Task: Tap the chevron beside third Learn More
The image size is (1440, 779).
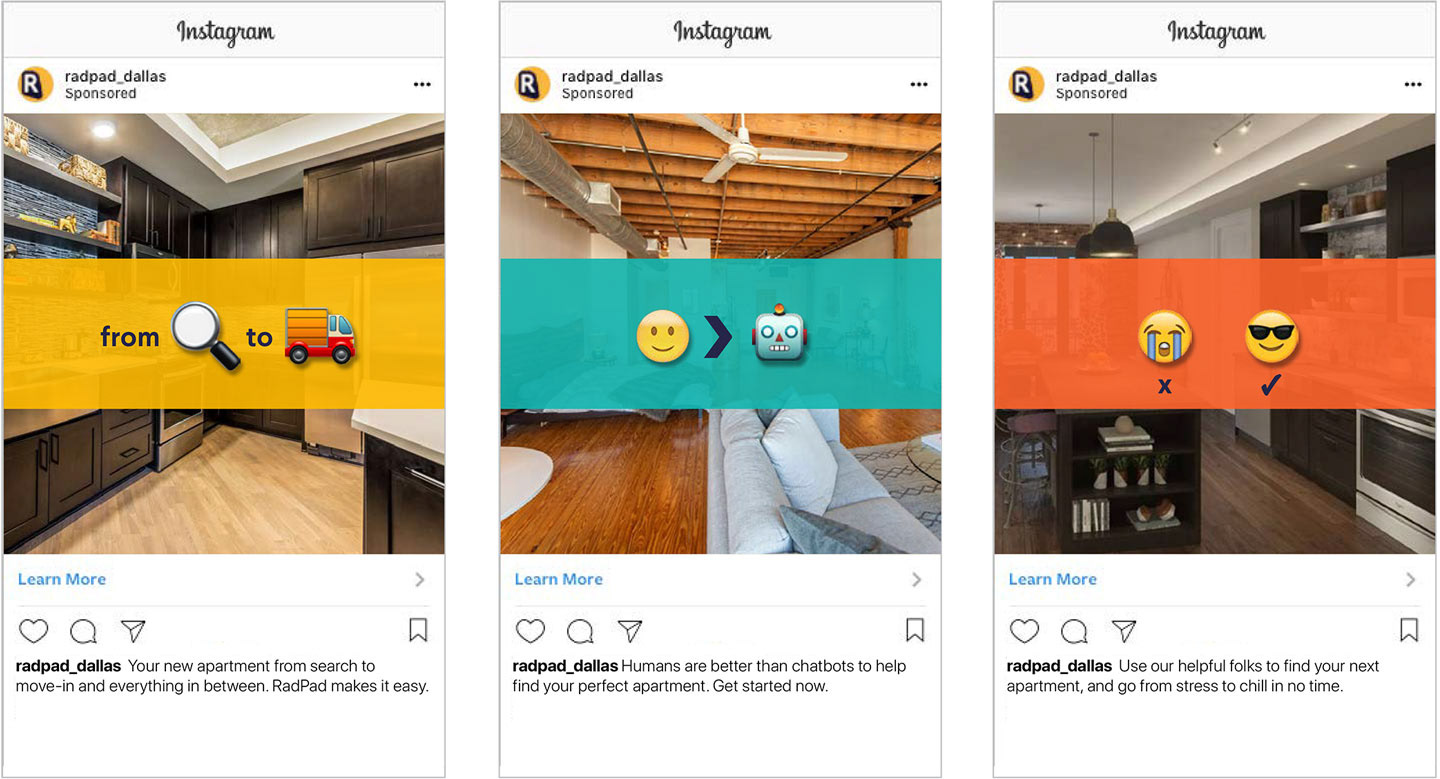Action: (x=1411, y=580)
